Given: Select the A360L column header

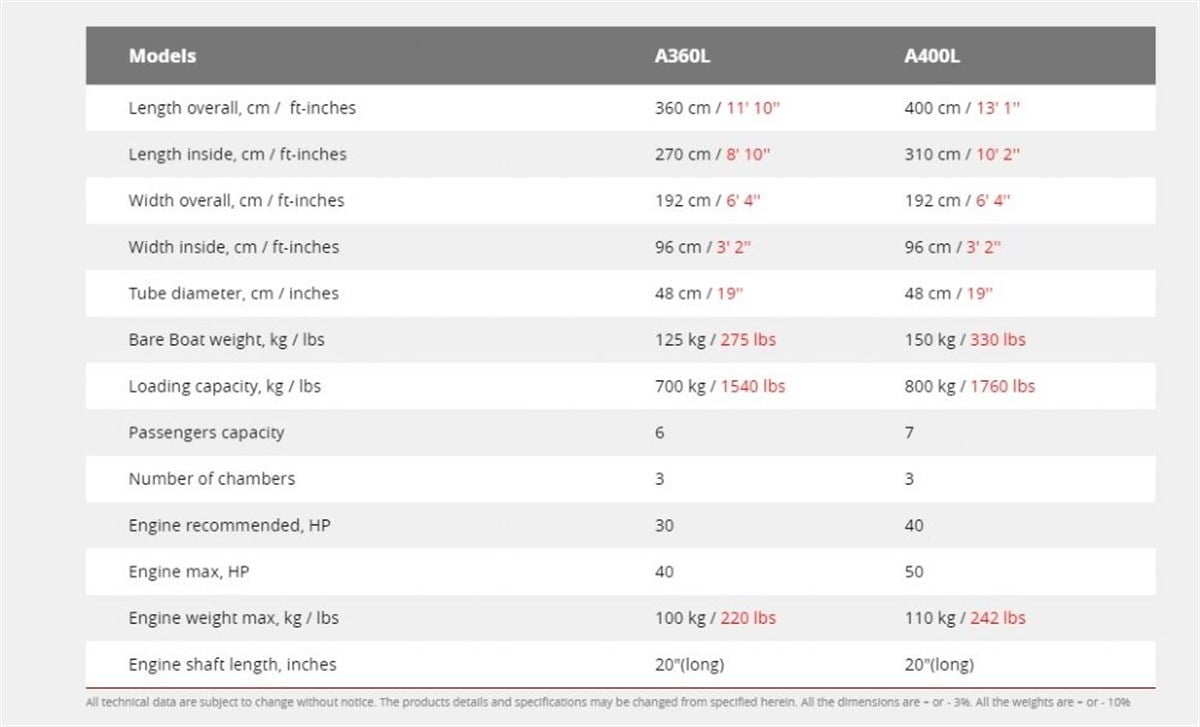Looking at the screenshot, I should (x=682, y=56).
